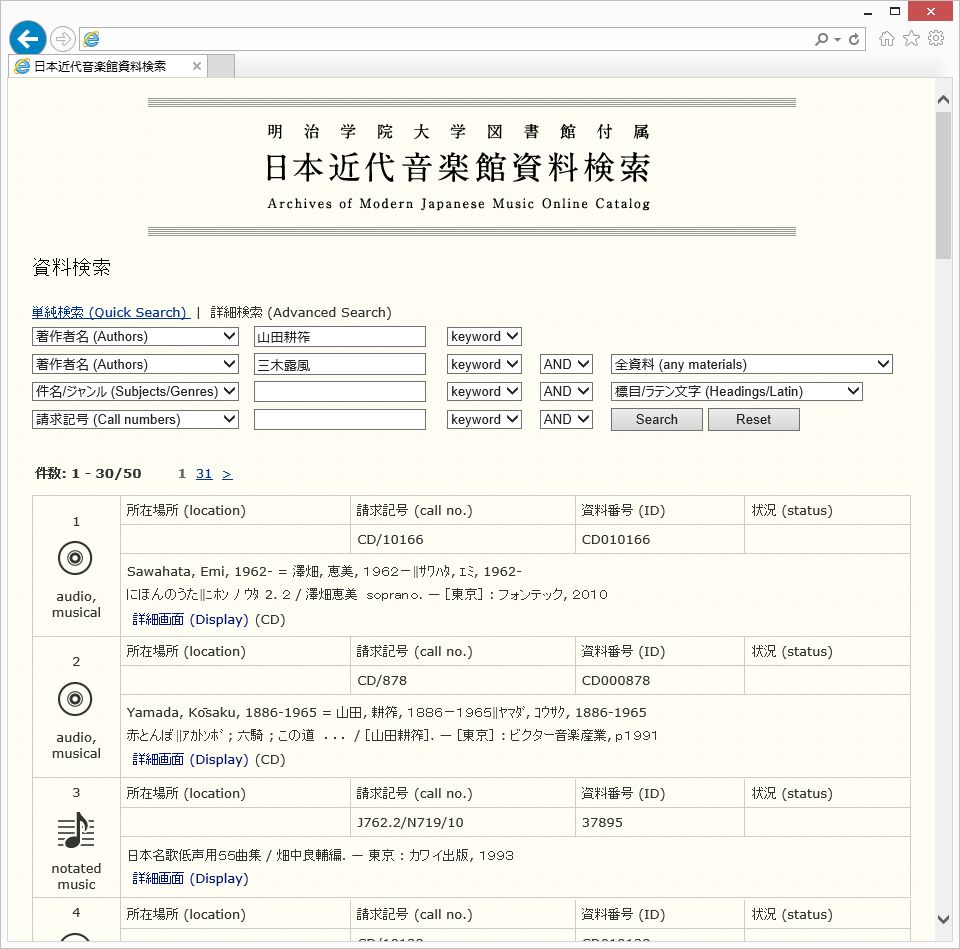Open the 標目/ラテン文字 (Headings/Latin) dropdown
This screenshot has height=949, width=960.
[x=736, y=391]
